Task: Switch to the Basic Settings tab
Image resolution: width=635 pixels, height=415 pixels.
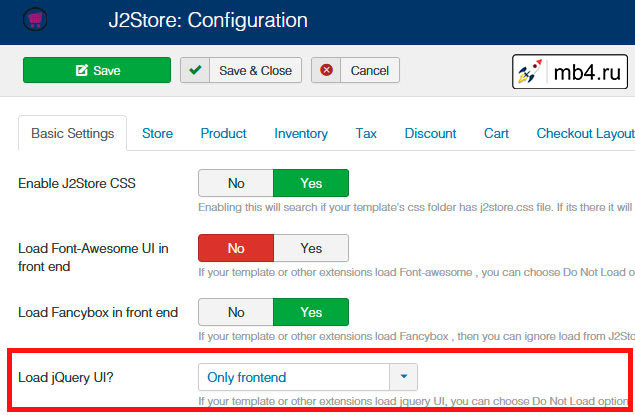Action: 72,133
